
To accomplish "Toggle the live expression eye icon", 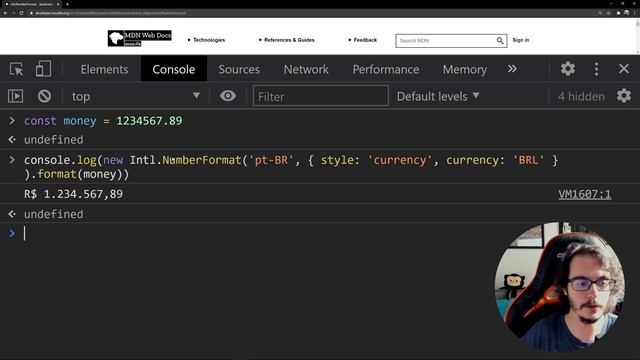I will pos(228,96).
